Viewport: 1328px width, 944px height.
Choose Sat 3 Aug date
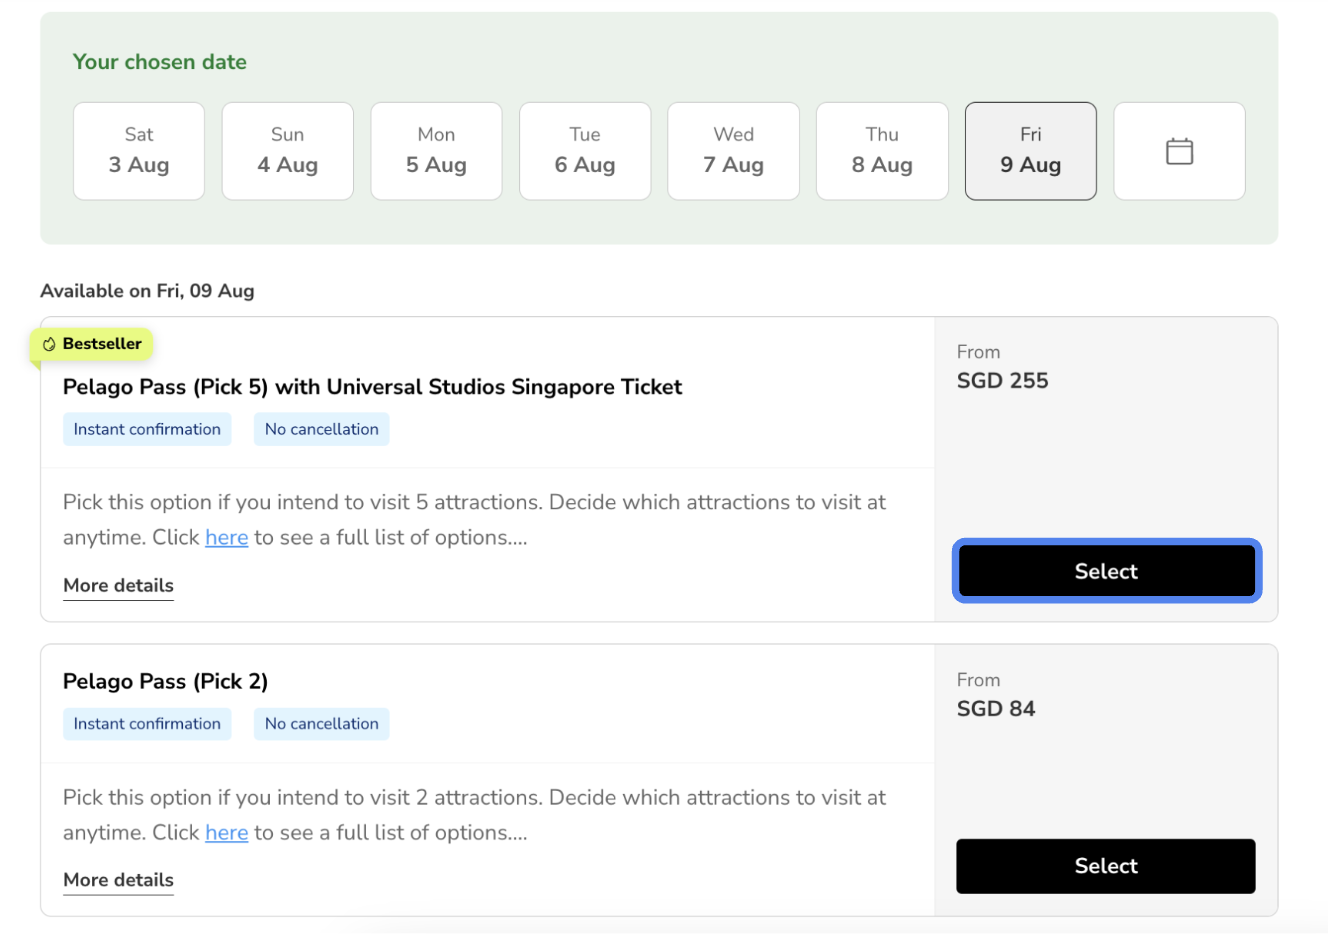click(x=139, y=151)
